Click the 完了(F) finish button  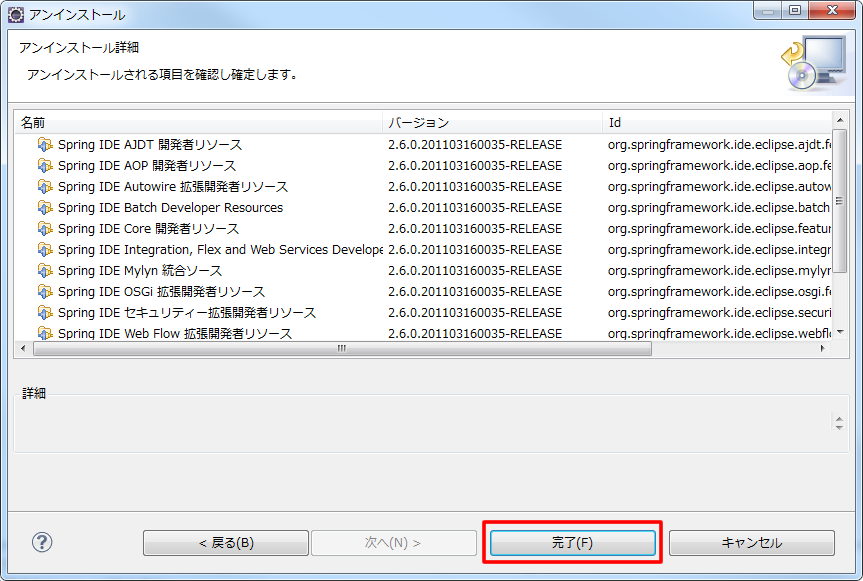[x=572, y=543]
